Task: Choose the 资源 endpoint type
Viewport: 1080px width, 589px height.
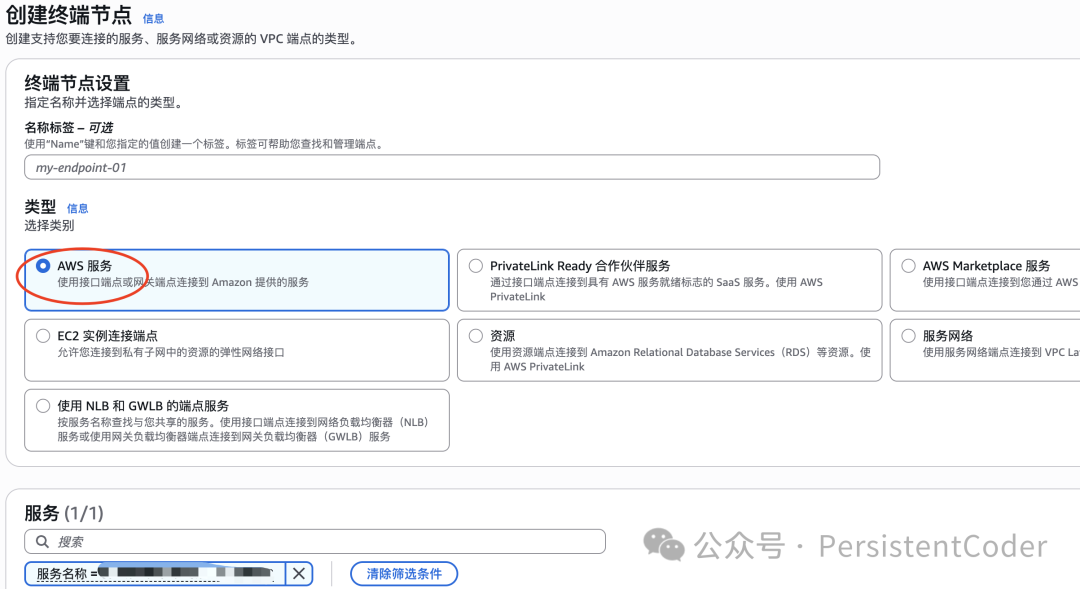Action: 476,336
